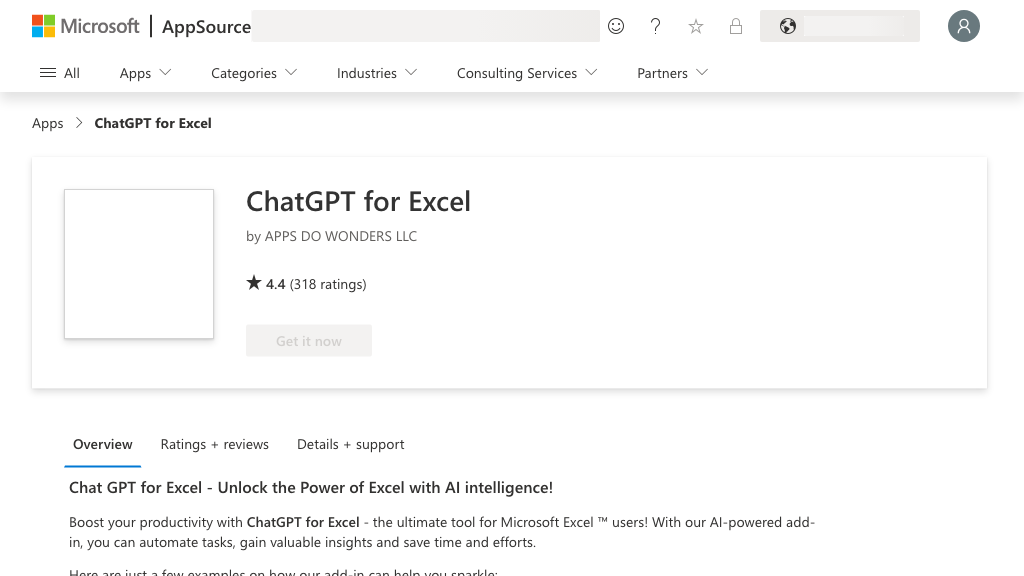Open the user profile avatar

[963, 26]
